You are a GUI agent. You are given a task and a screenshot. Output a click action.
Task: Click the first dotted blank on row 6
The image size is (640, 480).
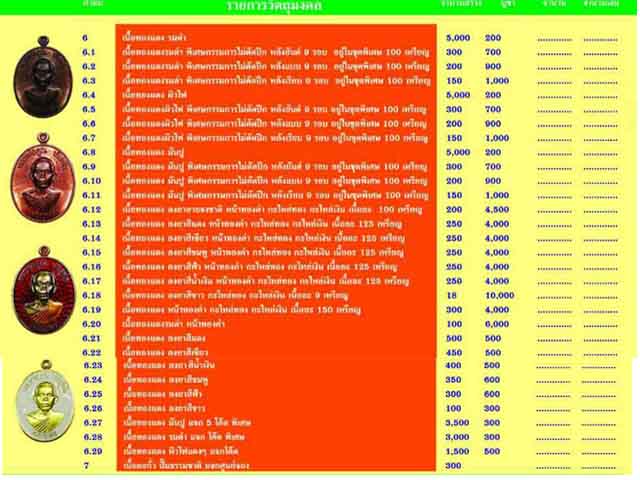tap(554, 40)
